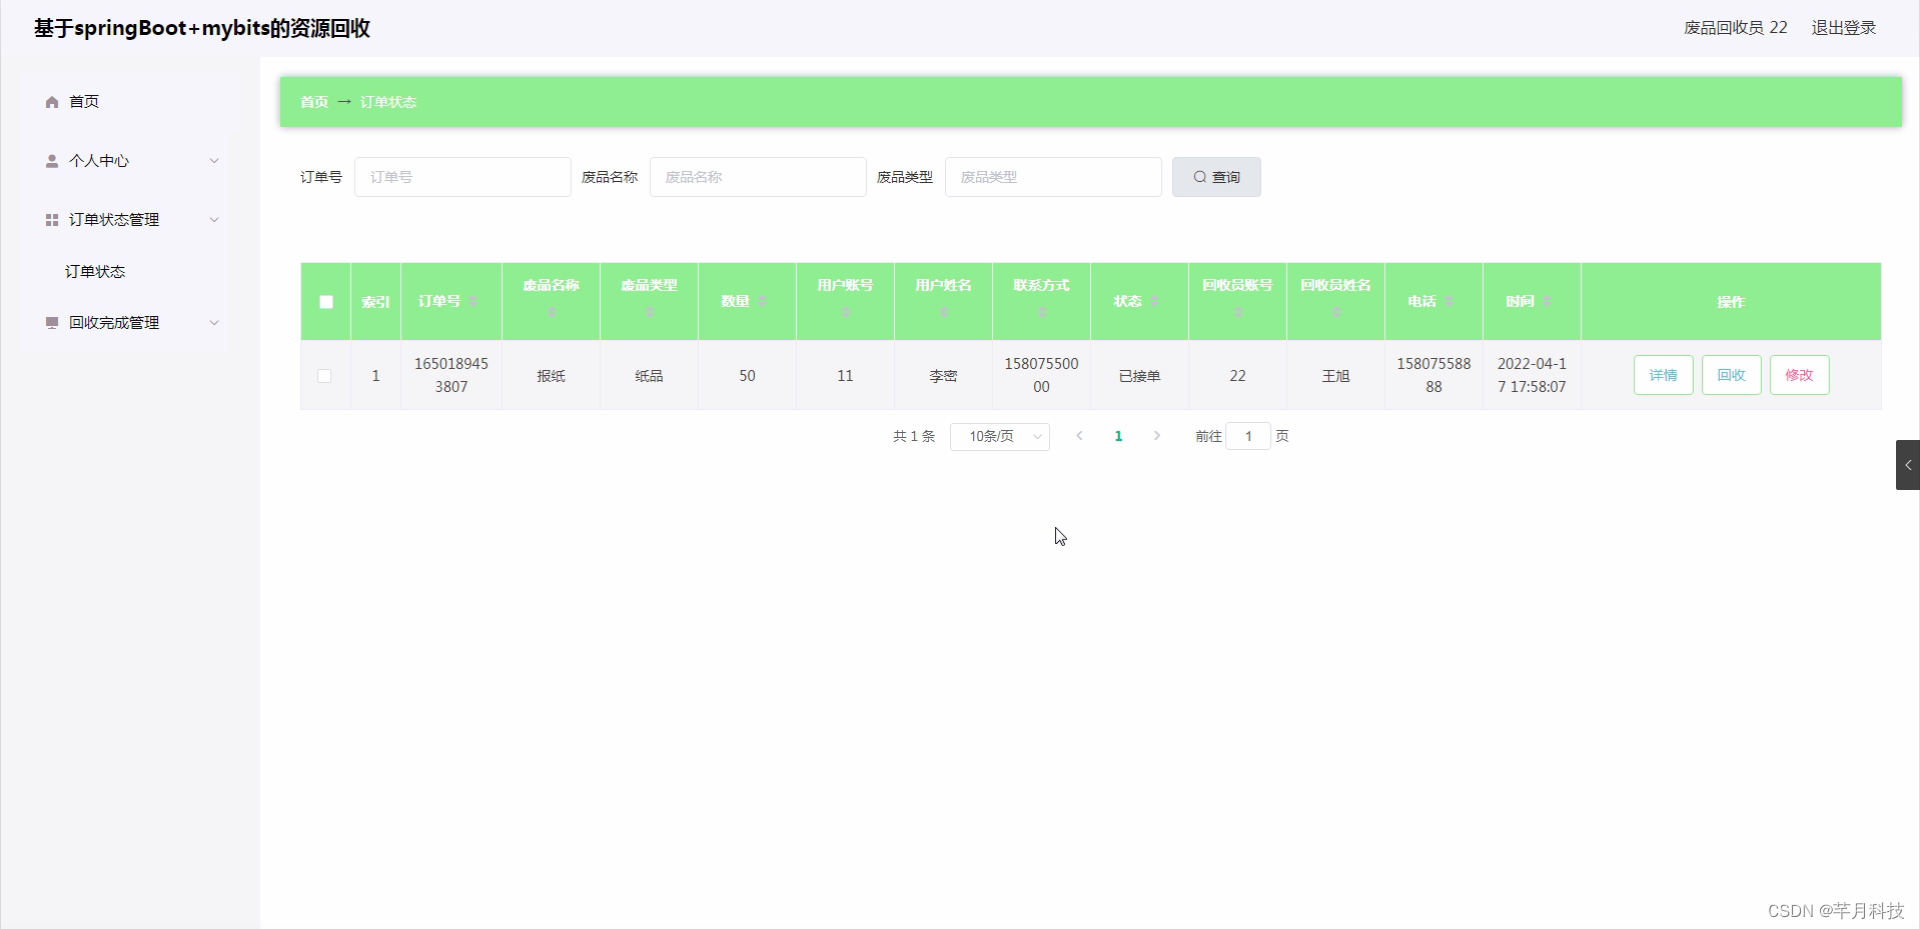Click the sort arrows on the 时间 column
1920x929 pixels.
pyautogui.click(x=1546, y=301)
